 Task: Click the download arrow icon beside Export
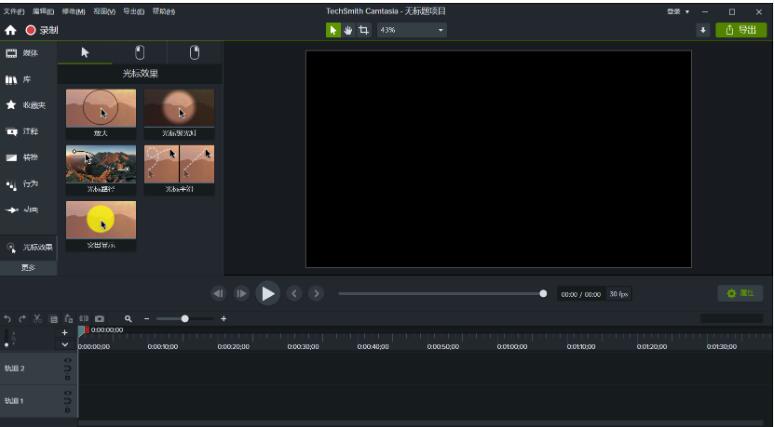point(703,30)
